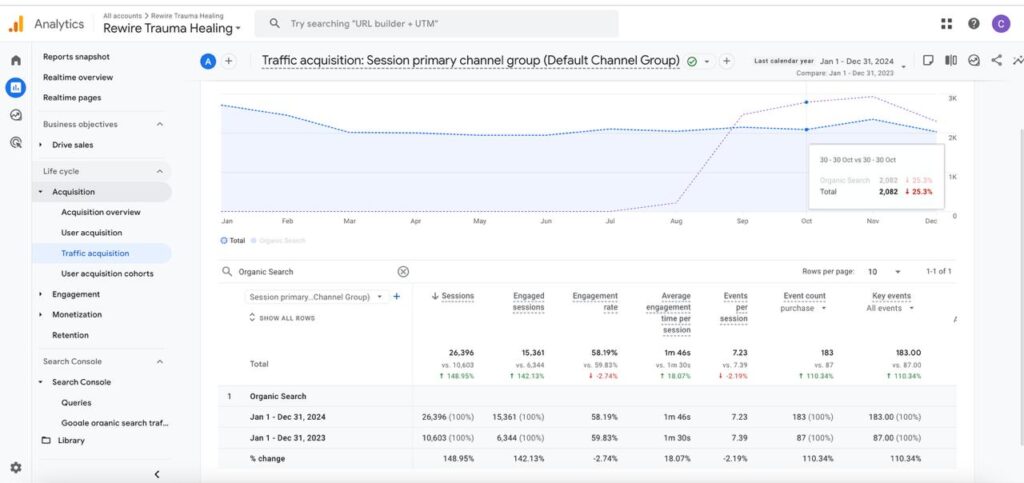Open Realtime overview
The width and height of the screenshot is (1024, 483).
78,77
